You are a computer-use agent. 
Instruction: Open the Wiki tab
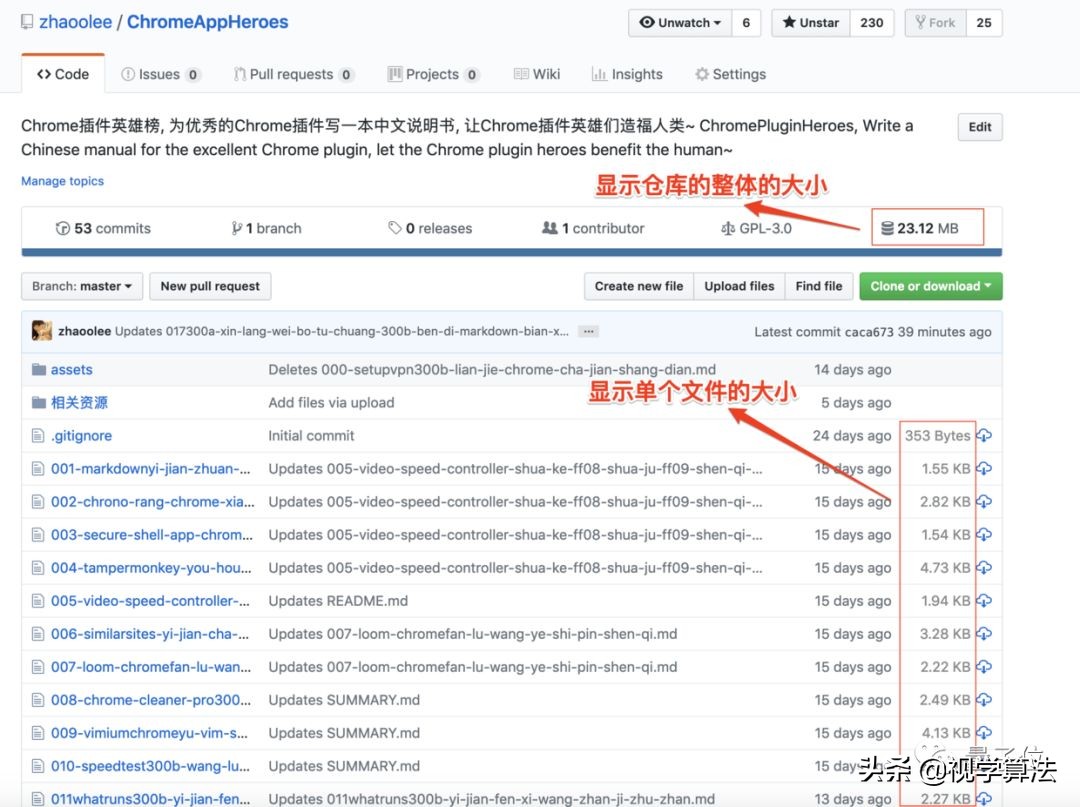pyautogui.click(x=537, y=74)
